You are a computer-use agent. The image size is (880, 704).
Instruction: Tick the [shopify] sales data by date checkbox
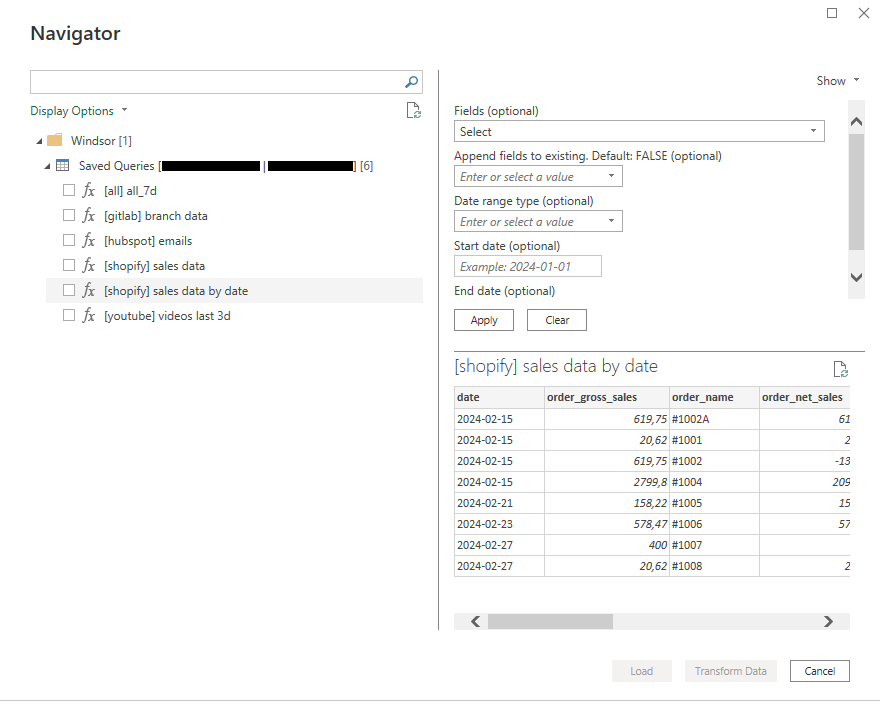point(69,289)
